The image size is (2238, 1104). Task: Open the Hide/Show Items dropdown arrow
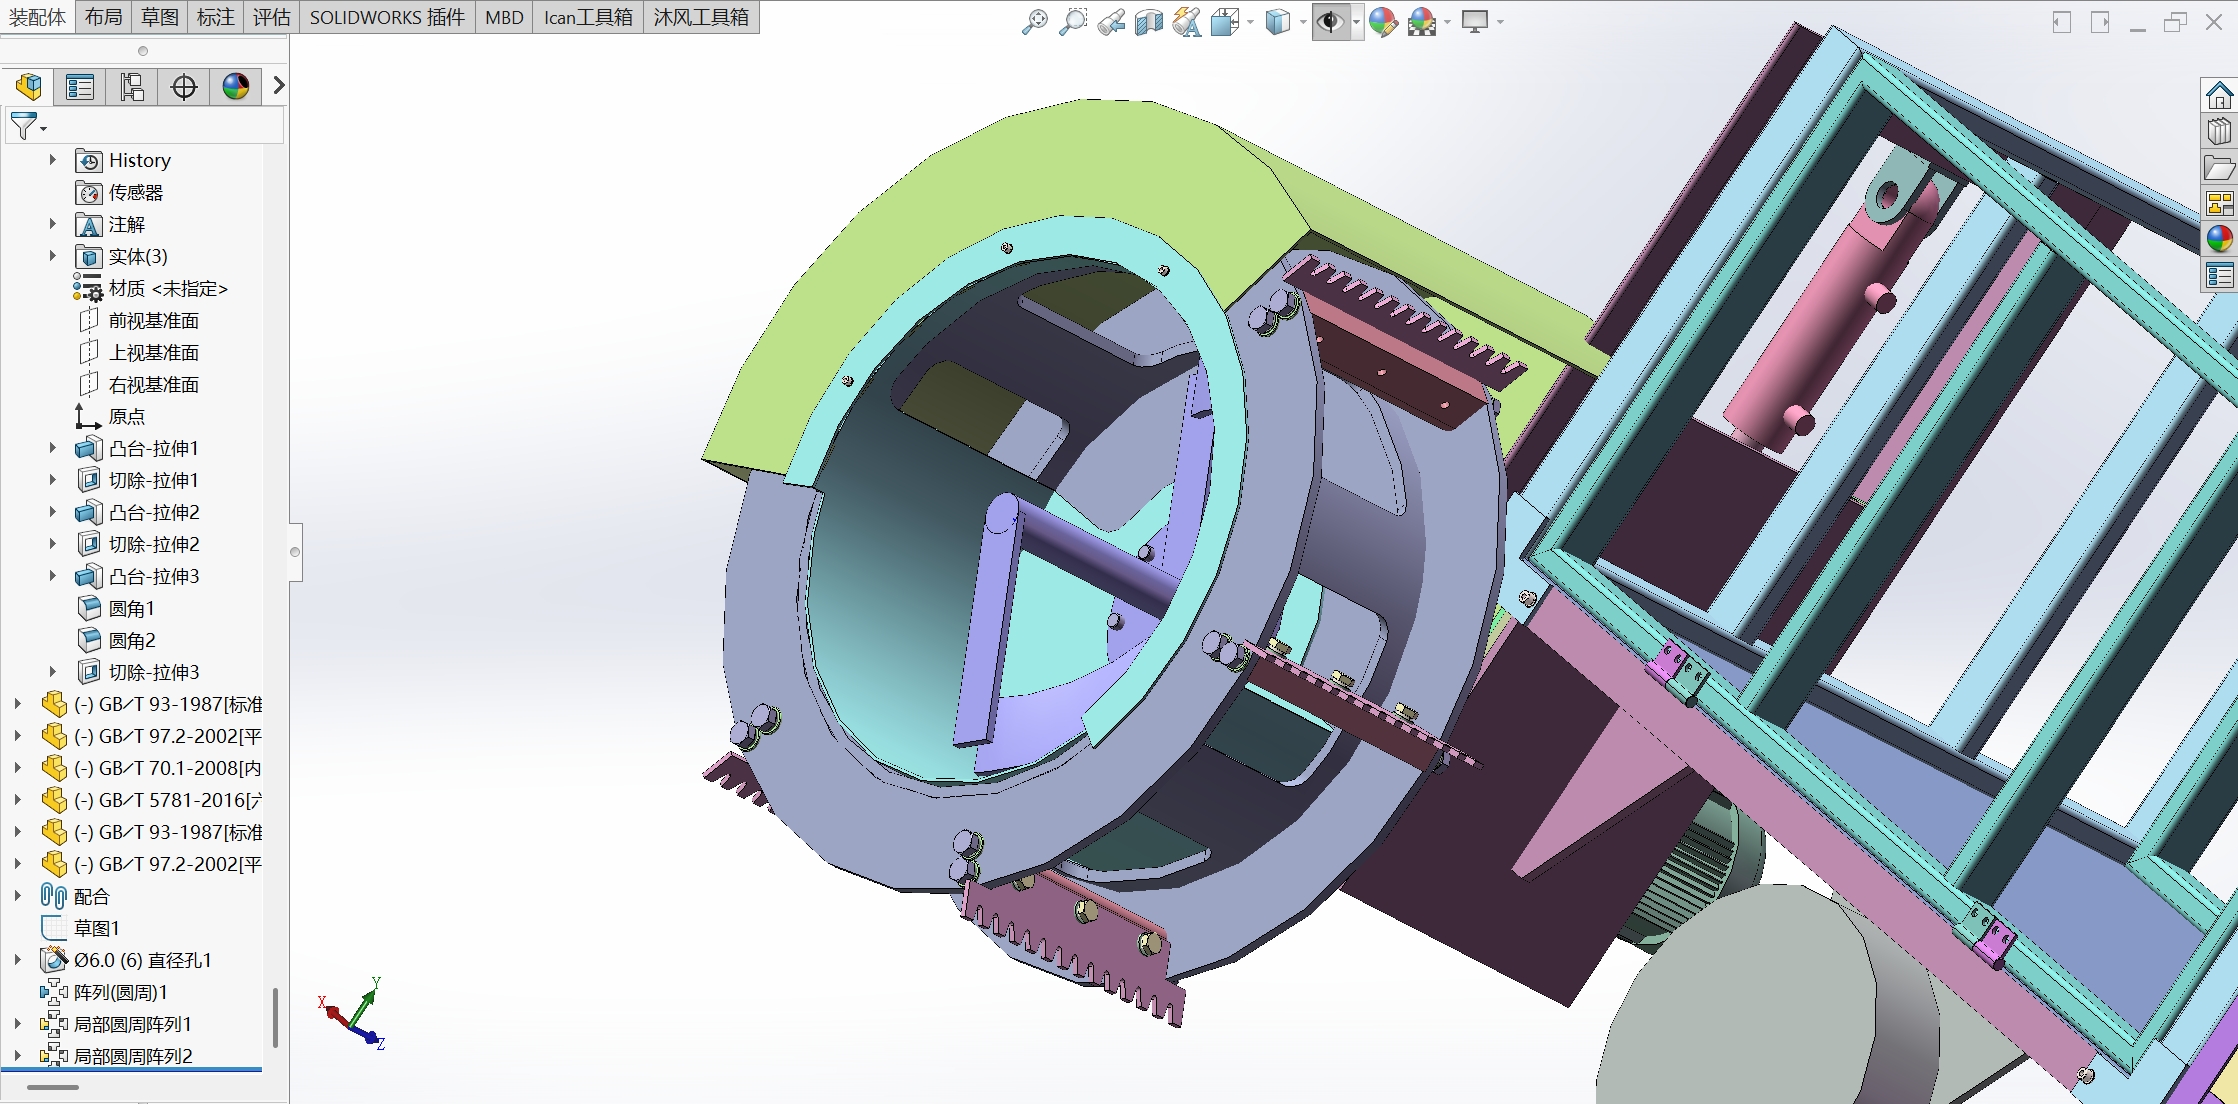1356,22
